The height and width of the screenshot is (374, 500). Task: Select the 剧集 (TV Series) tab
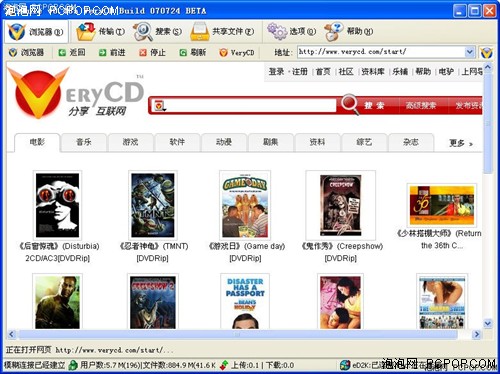270,142
